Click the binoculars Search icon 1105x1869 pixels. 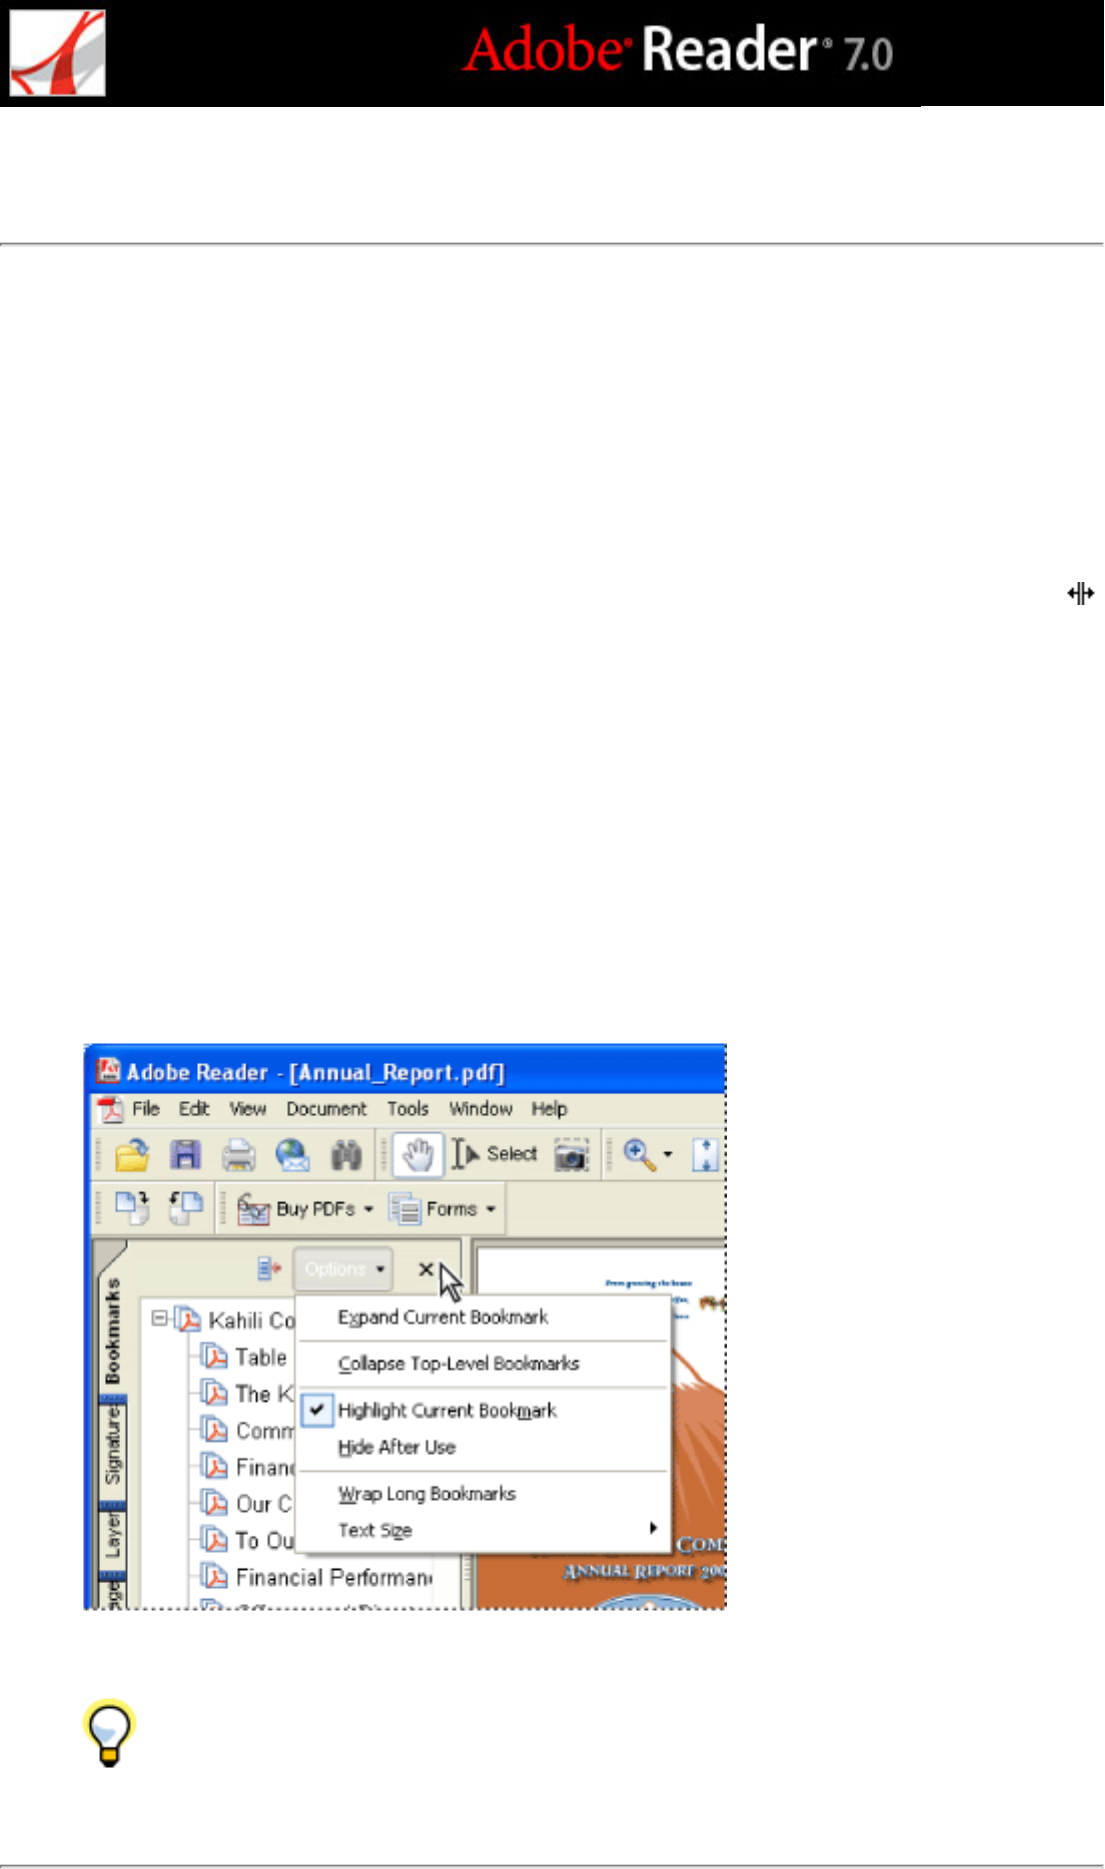pyautogui.click(x=346, y=1155)
